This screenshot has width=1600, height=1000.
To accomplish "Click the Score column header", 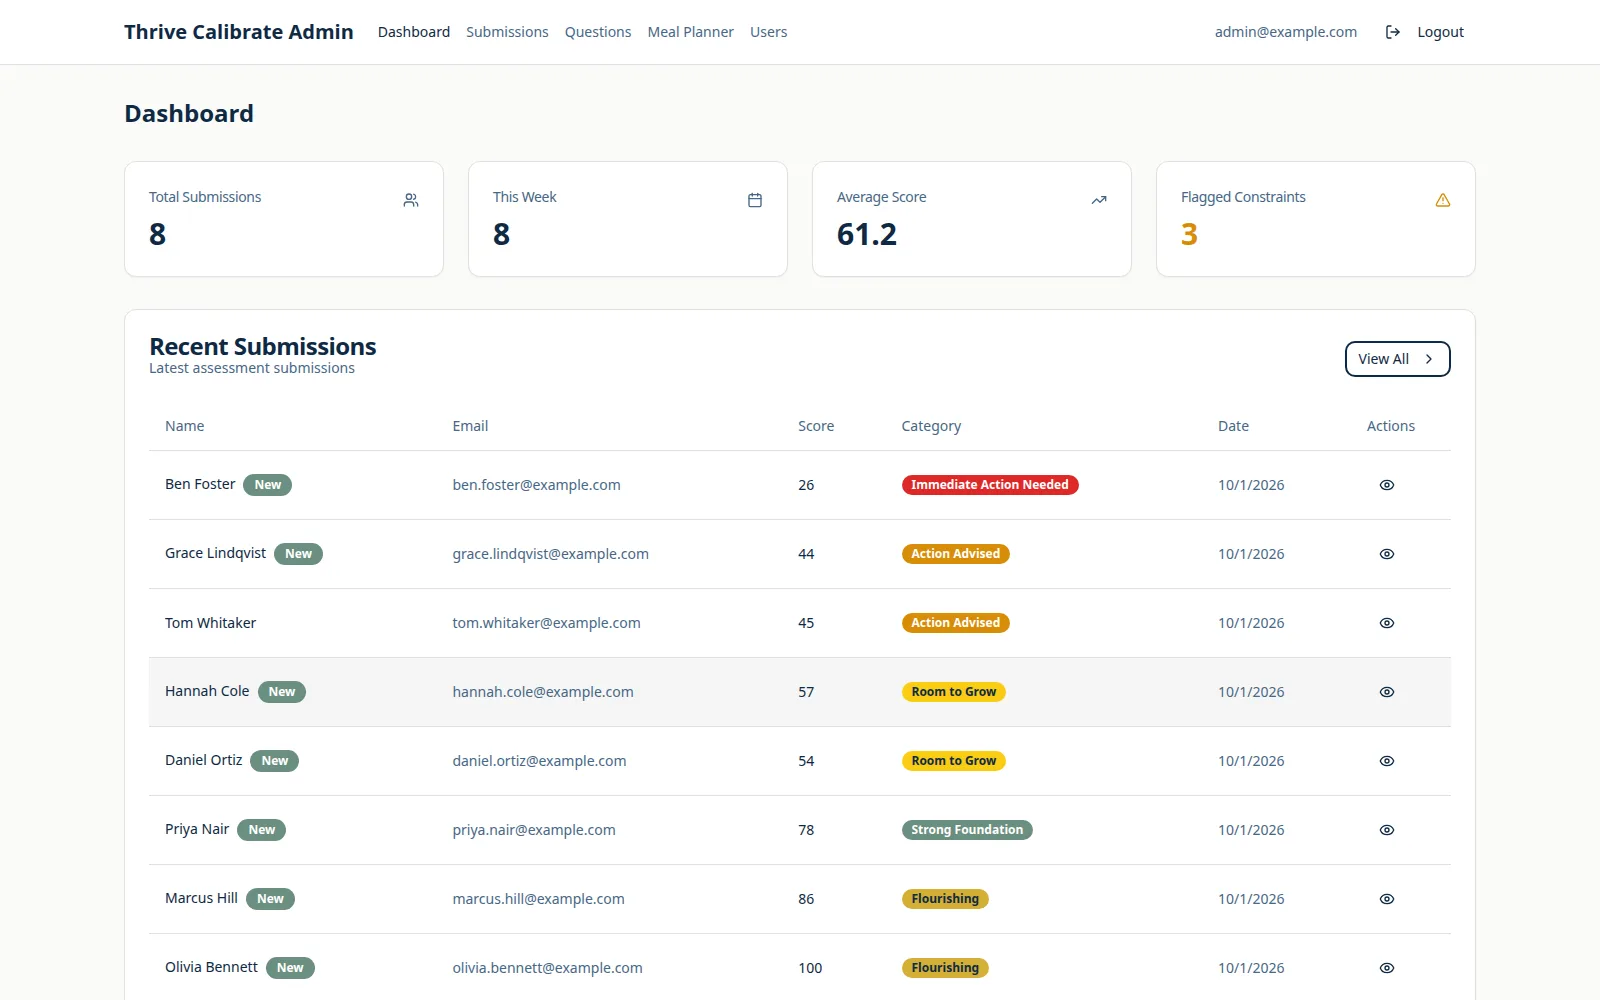I will point(816,426).
